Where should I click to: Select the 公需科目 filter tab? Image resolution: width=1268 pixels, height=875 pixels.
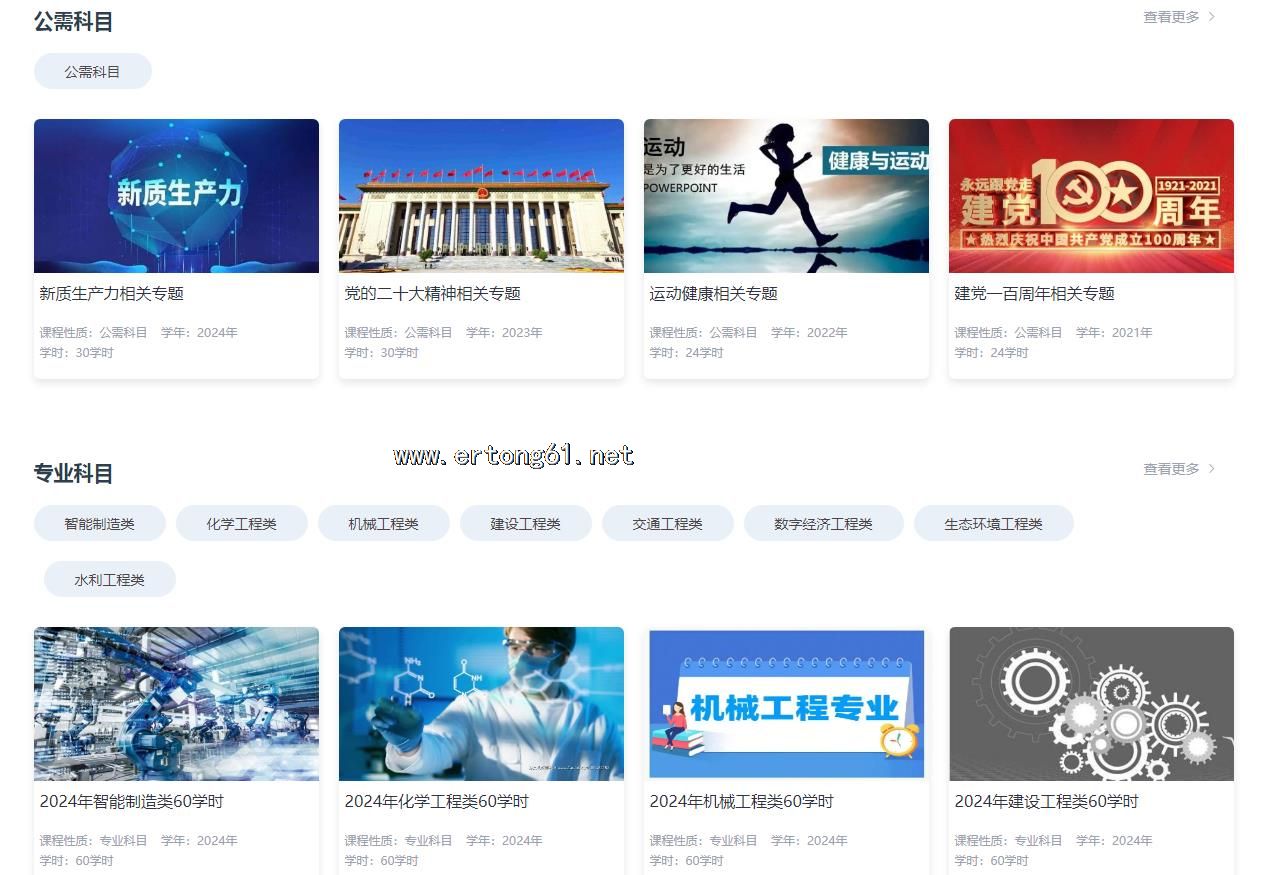point(92,72)
